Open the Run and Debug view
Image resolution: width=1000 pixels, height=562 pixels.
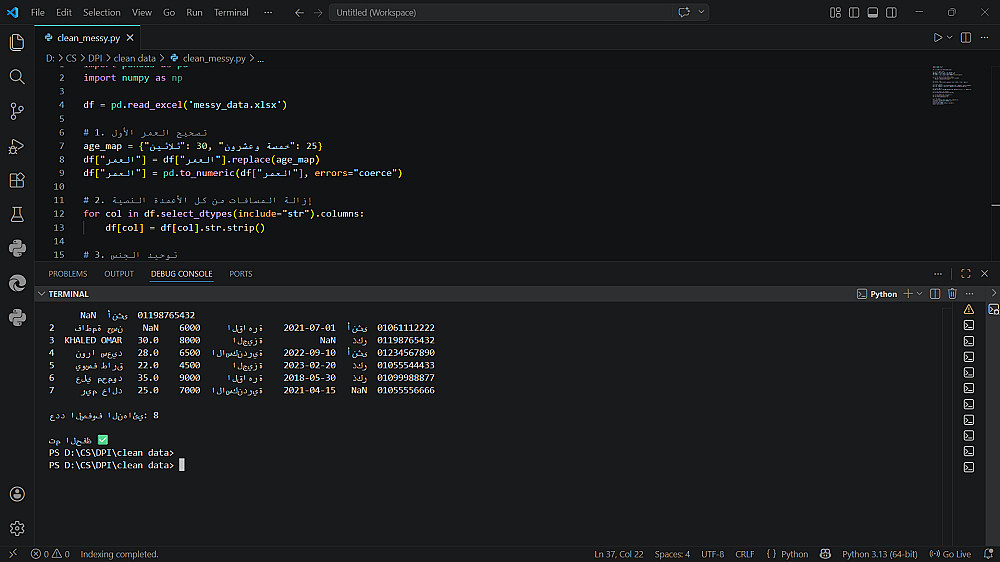click(x=16, y=146)
